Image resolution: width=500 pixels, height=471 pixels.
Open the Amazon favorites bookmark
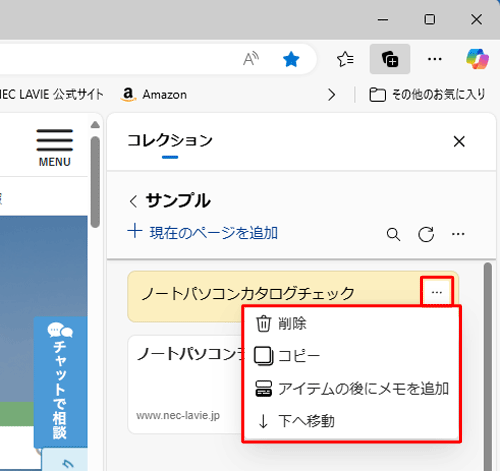pos(154,95)
